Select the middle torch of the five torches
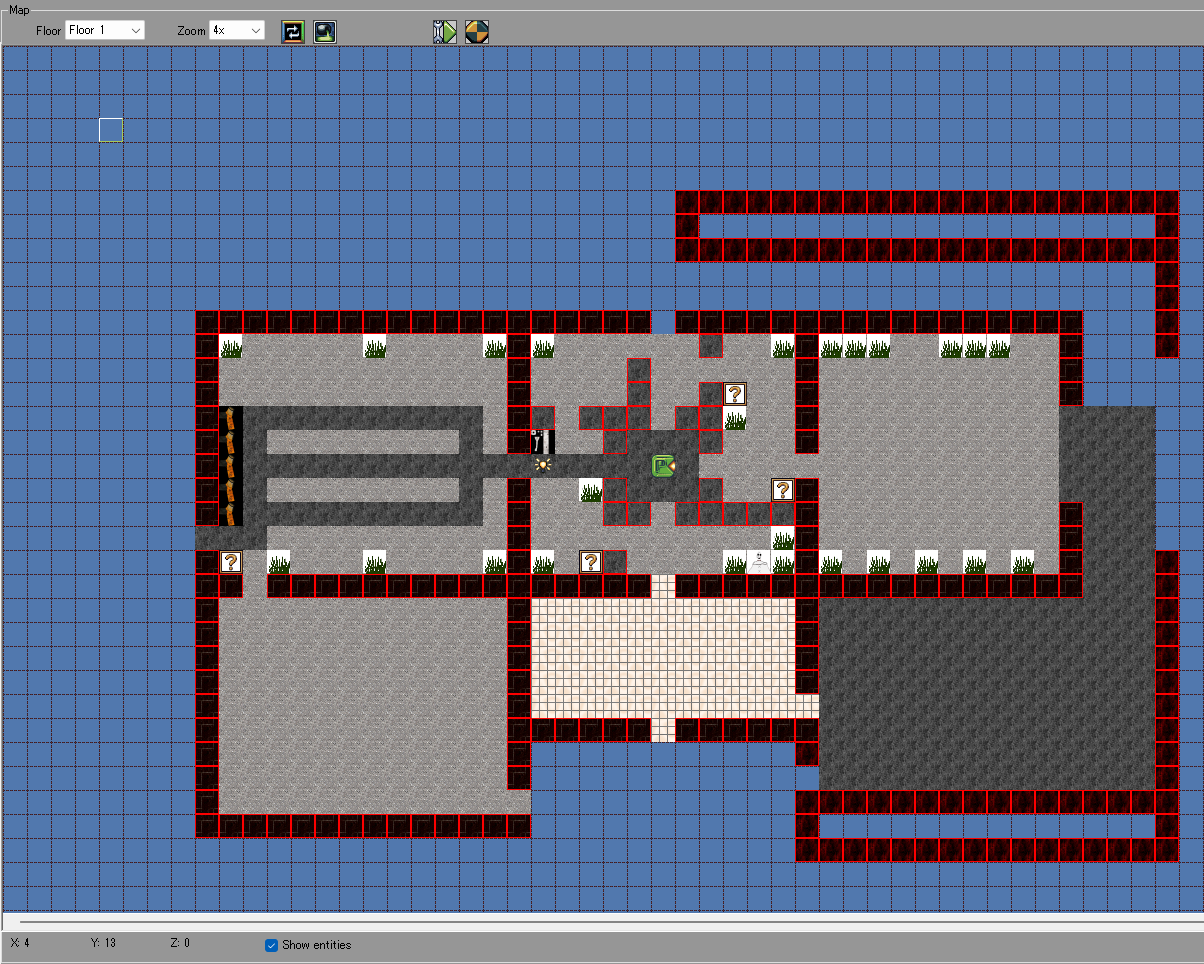 pyautogui.click(x=231, y=466)
